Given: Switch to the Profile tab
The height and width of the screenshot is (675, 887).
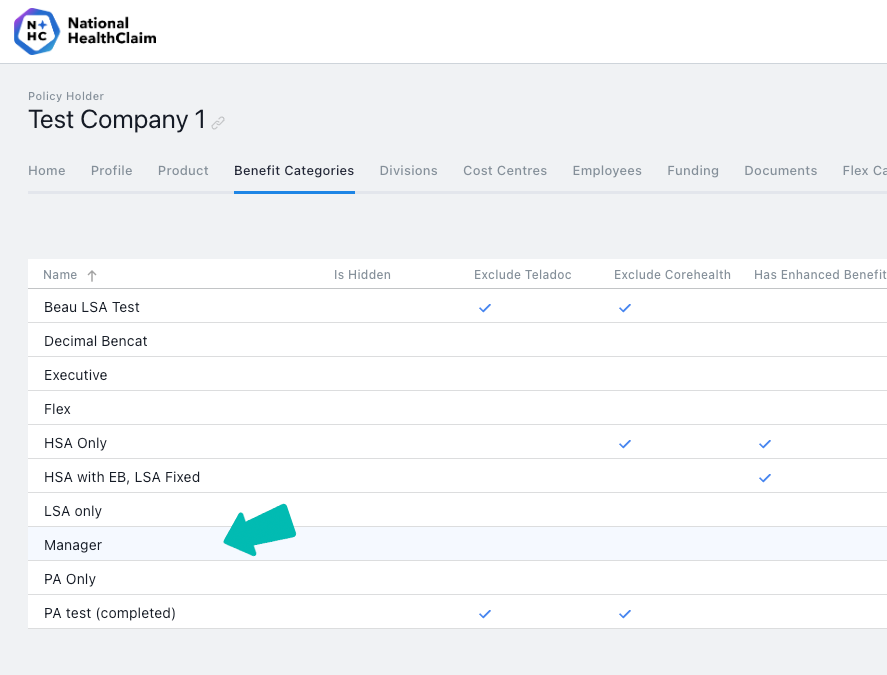Looking at the screenshot, I should pos(111,170).
